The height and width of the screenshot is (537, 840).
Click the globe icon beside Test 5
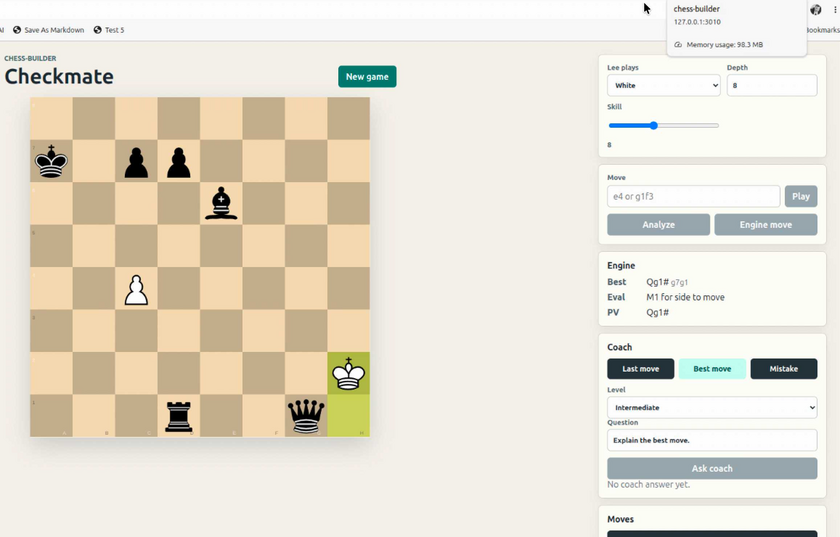[98, 30]
